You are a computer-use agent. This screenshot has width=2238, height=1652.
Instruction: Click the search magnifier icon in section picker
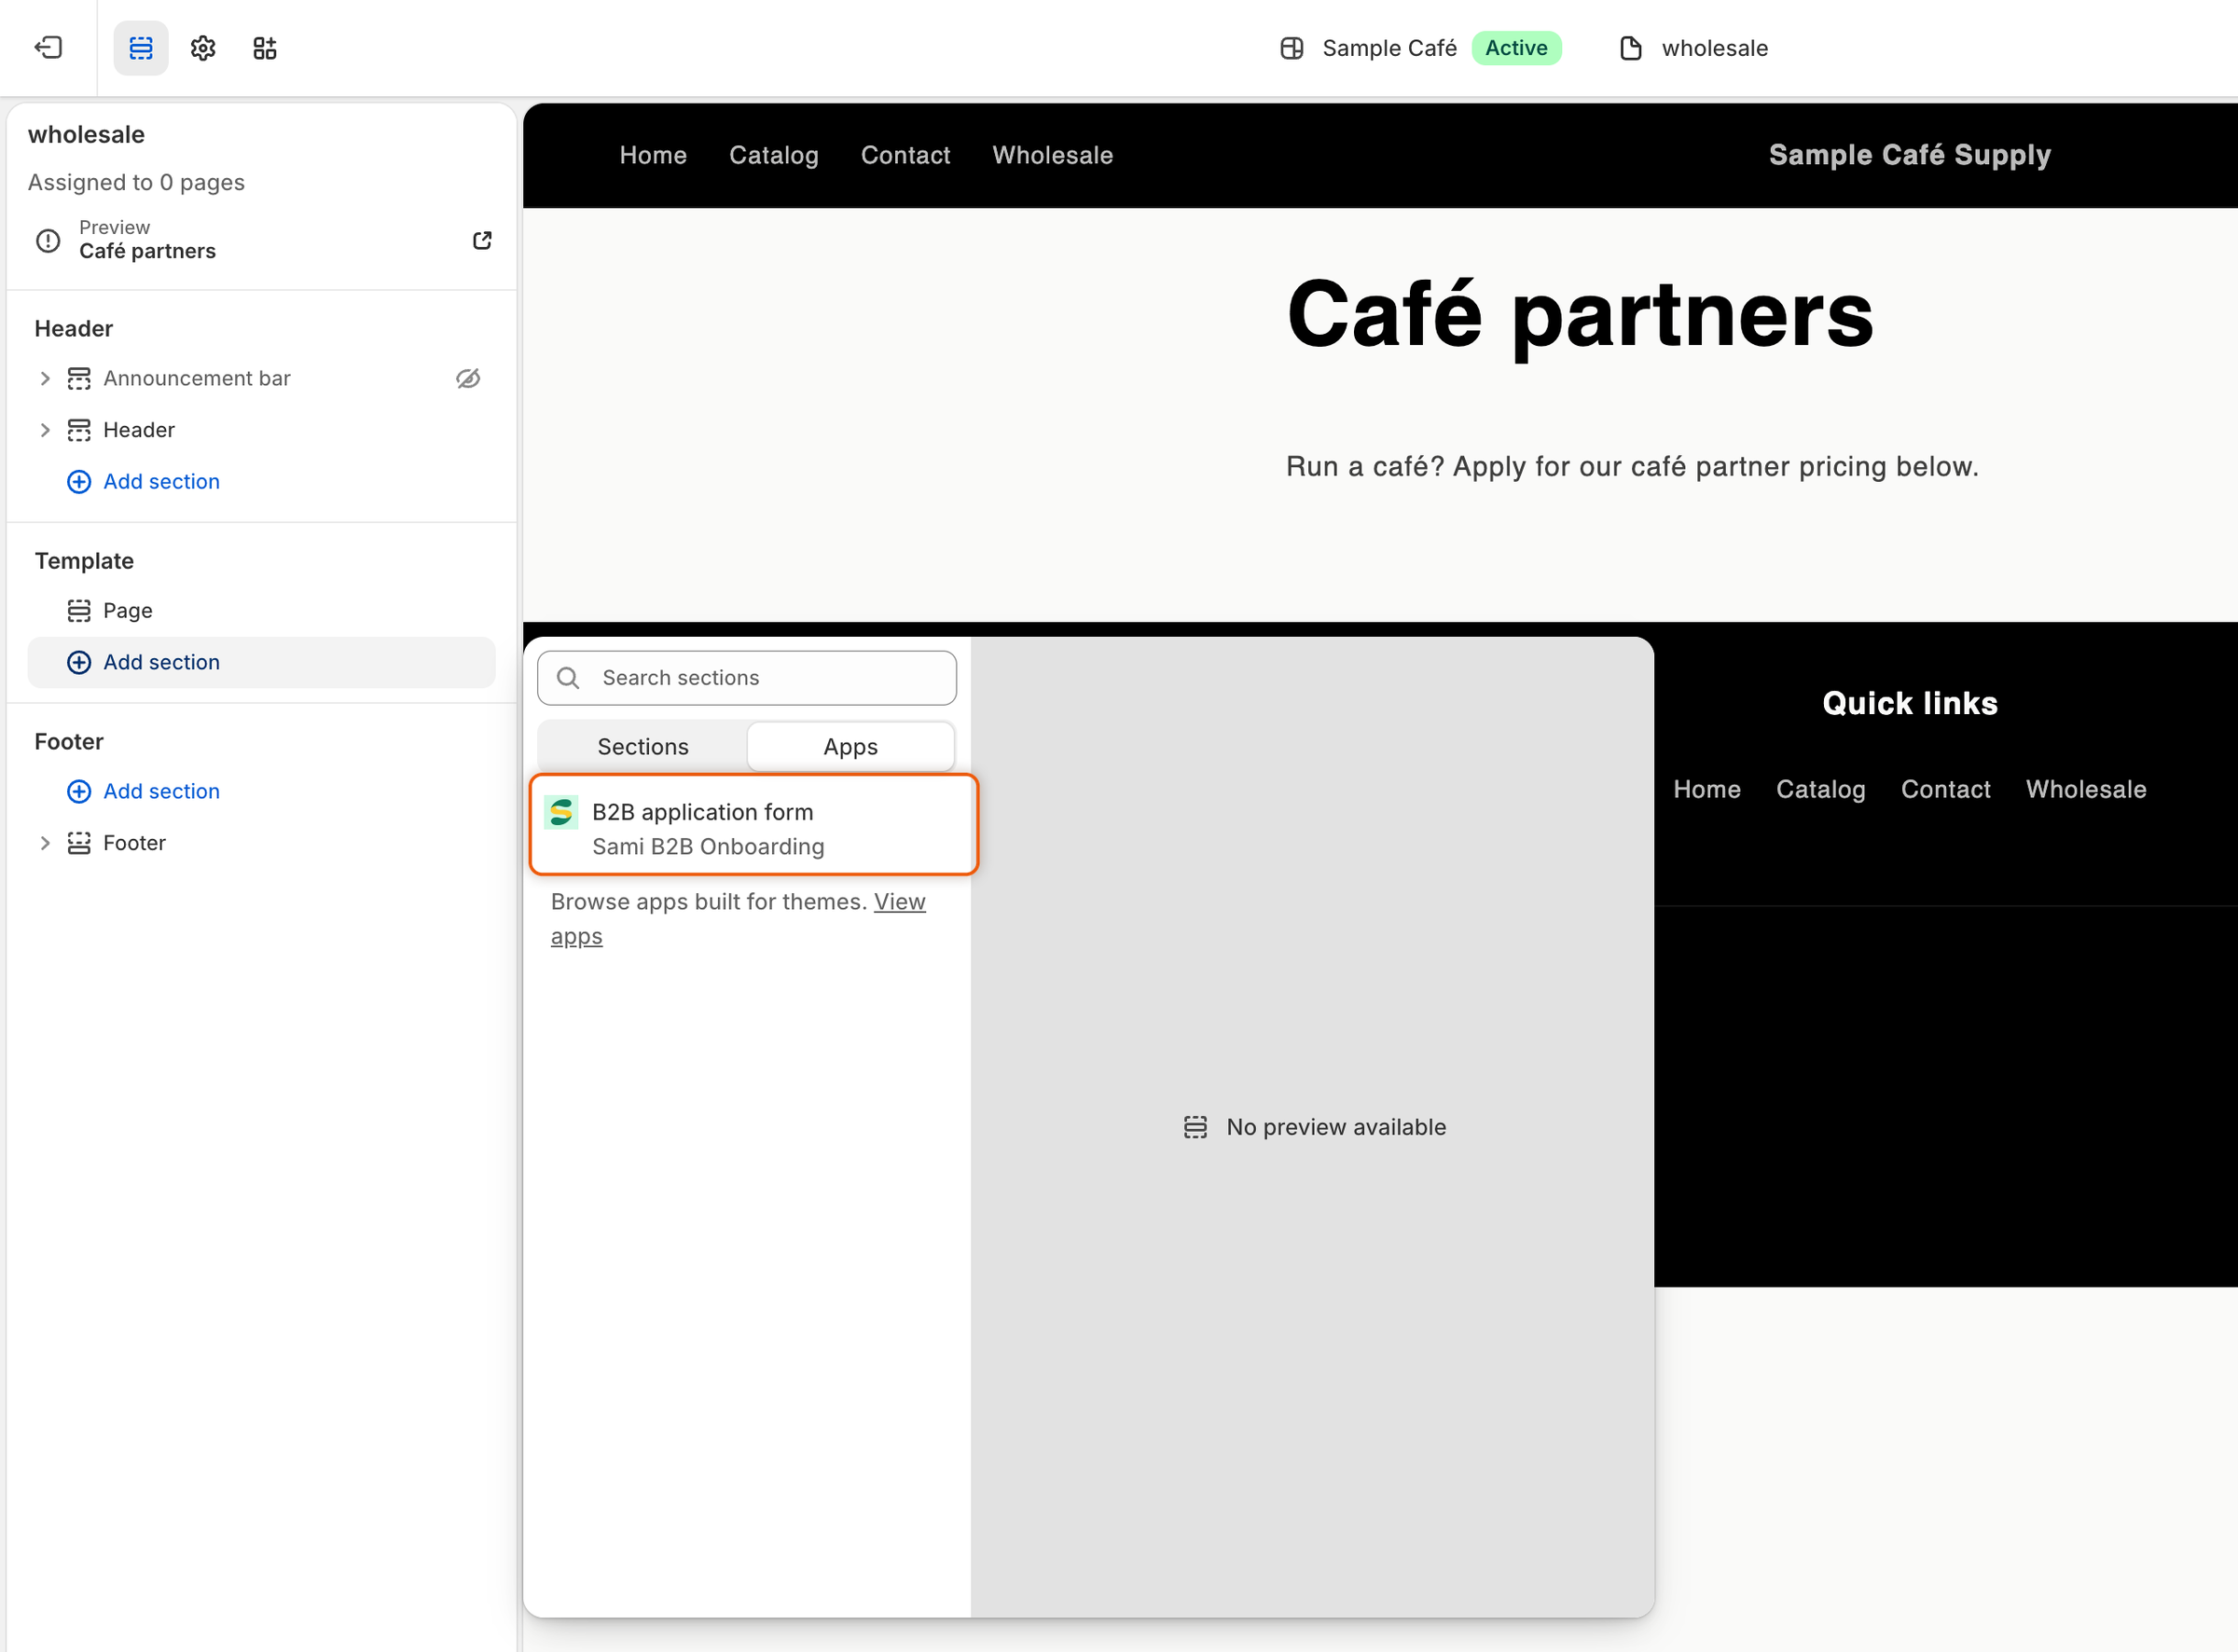[x=568, y=678]
